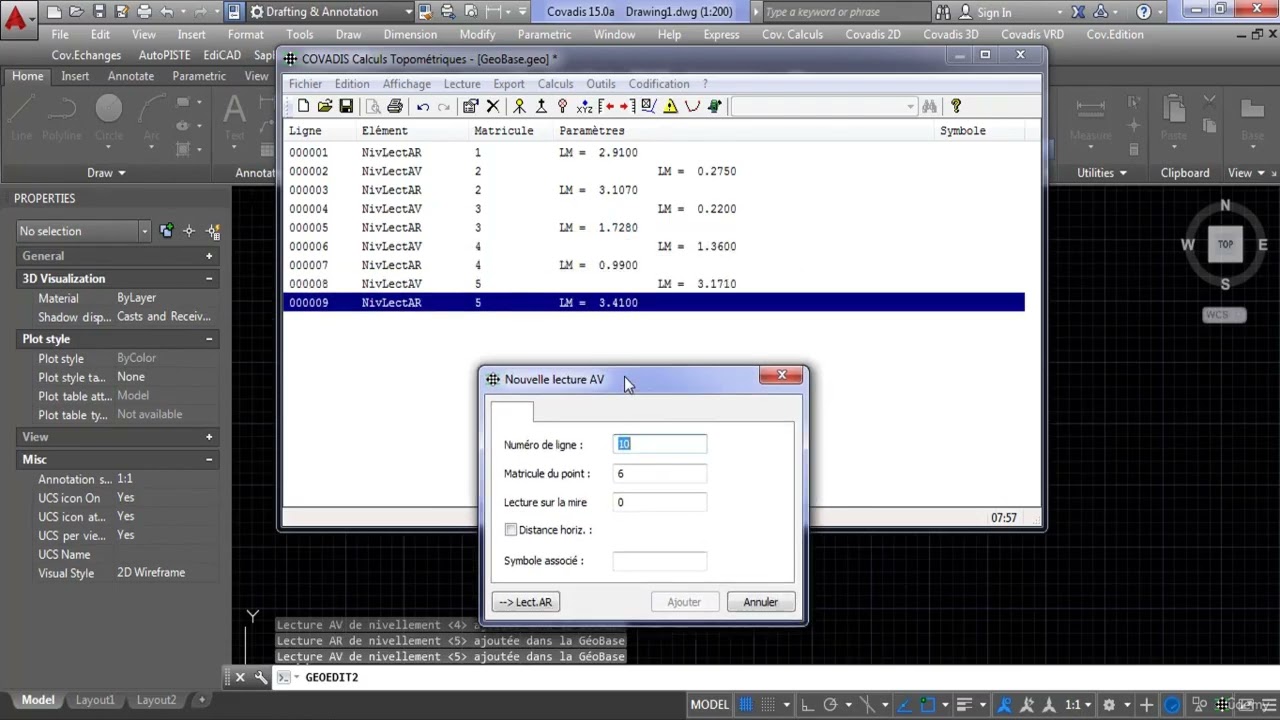This screenshot has width=1280, height=720.
Task: Click the Annuler button in dialog
Action: click(x=760, y=602)
